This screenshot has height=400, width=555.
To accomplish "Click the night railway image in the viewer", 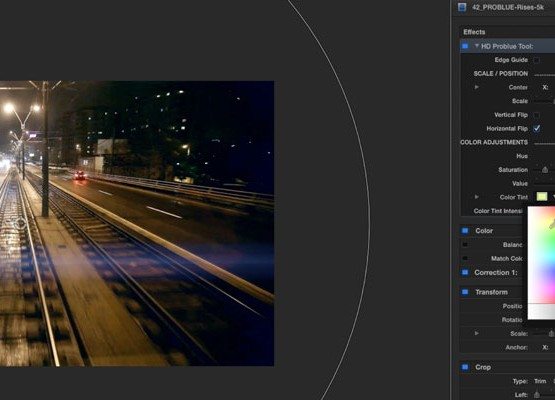I will tap(137, 223).
